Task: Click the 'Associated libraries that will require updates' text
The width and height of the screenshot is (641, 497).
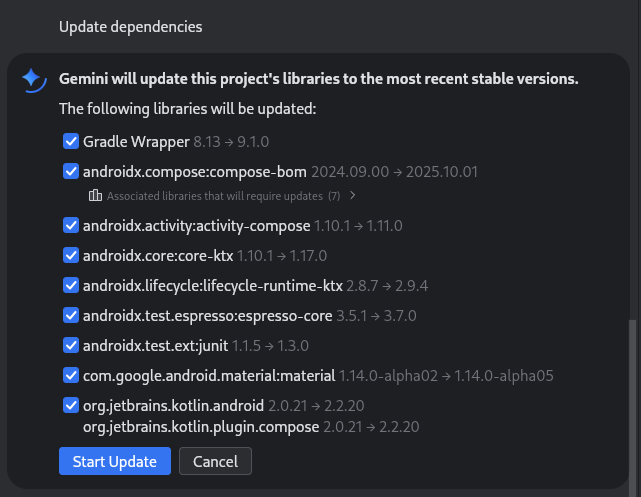Action: (x=214, y=196)
